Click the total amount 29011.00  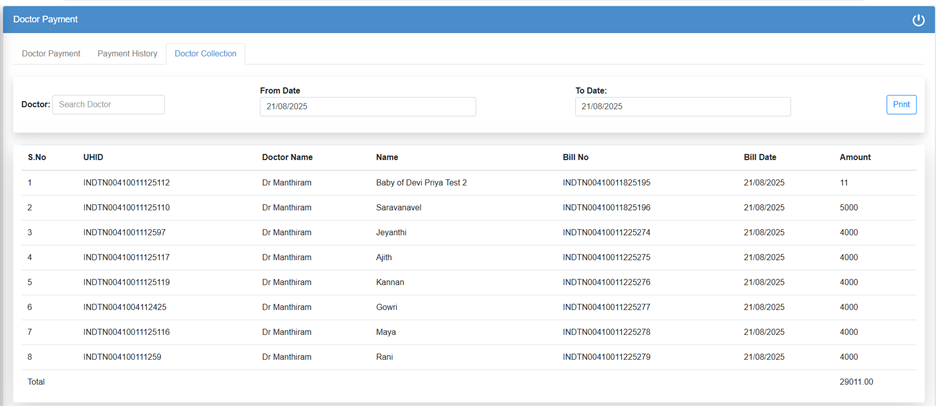coord(858,382)
